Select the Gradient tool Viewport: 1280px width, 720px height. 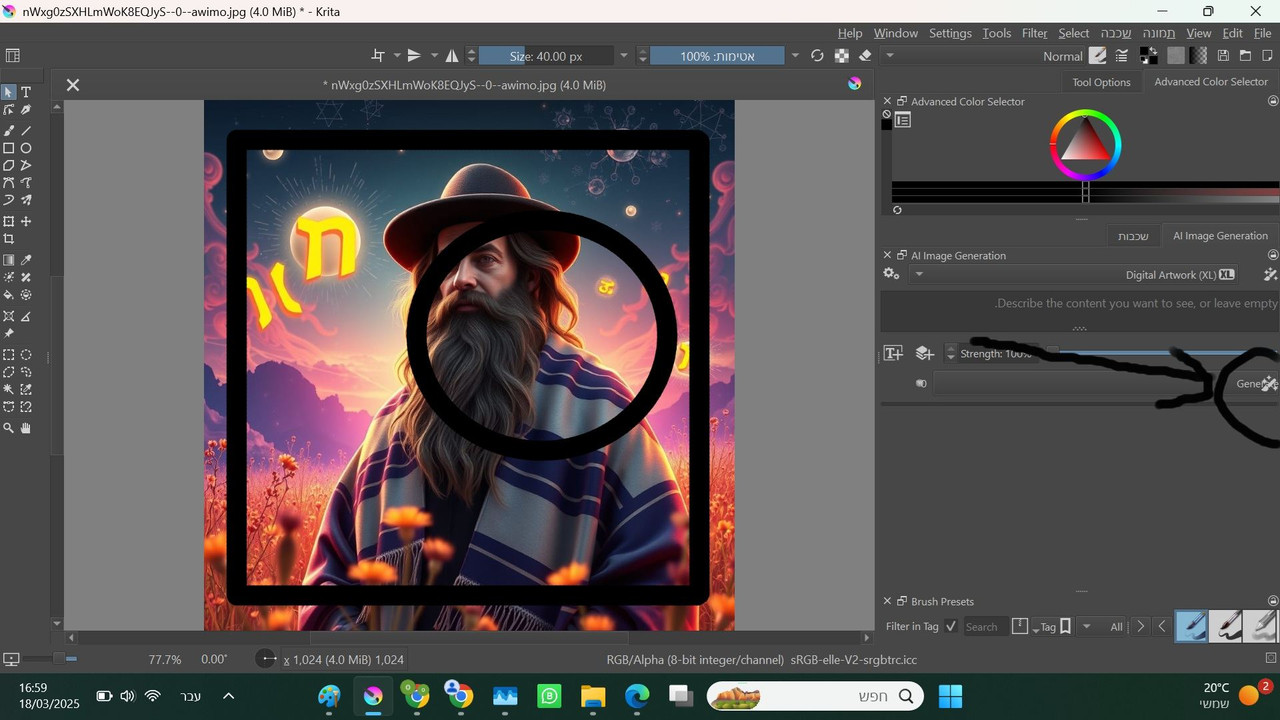pyautogui.click(x=9, y=260)
